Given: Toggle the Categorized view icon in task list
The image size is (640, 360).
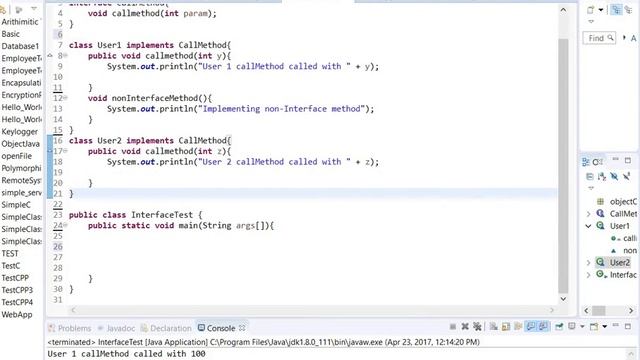Looking at the screenshot, I should click(616, 10).
